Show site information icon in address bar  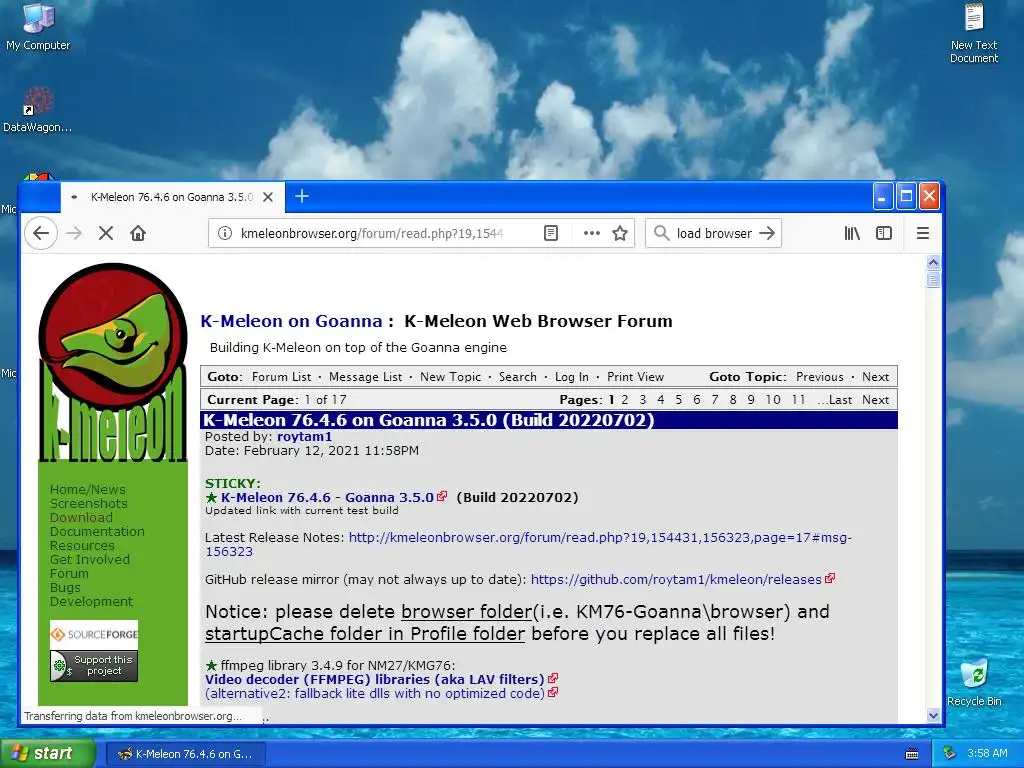(225, 233)
